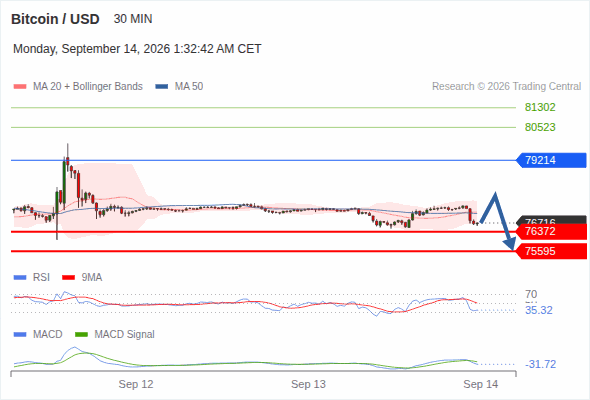This screenshot has width=590, height=400.
Task: Click the blue MACD legend swatch
Action: [x=20, y=335]
